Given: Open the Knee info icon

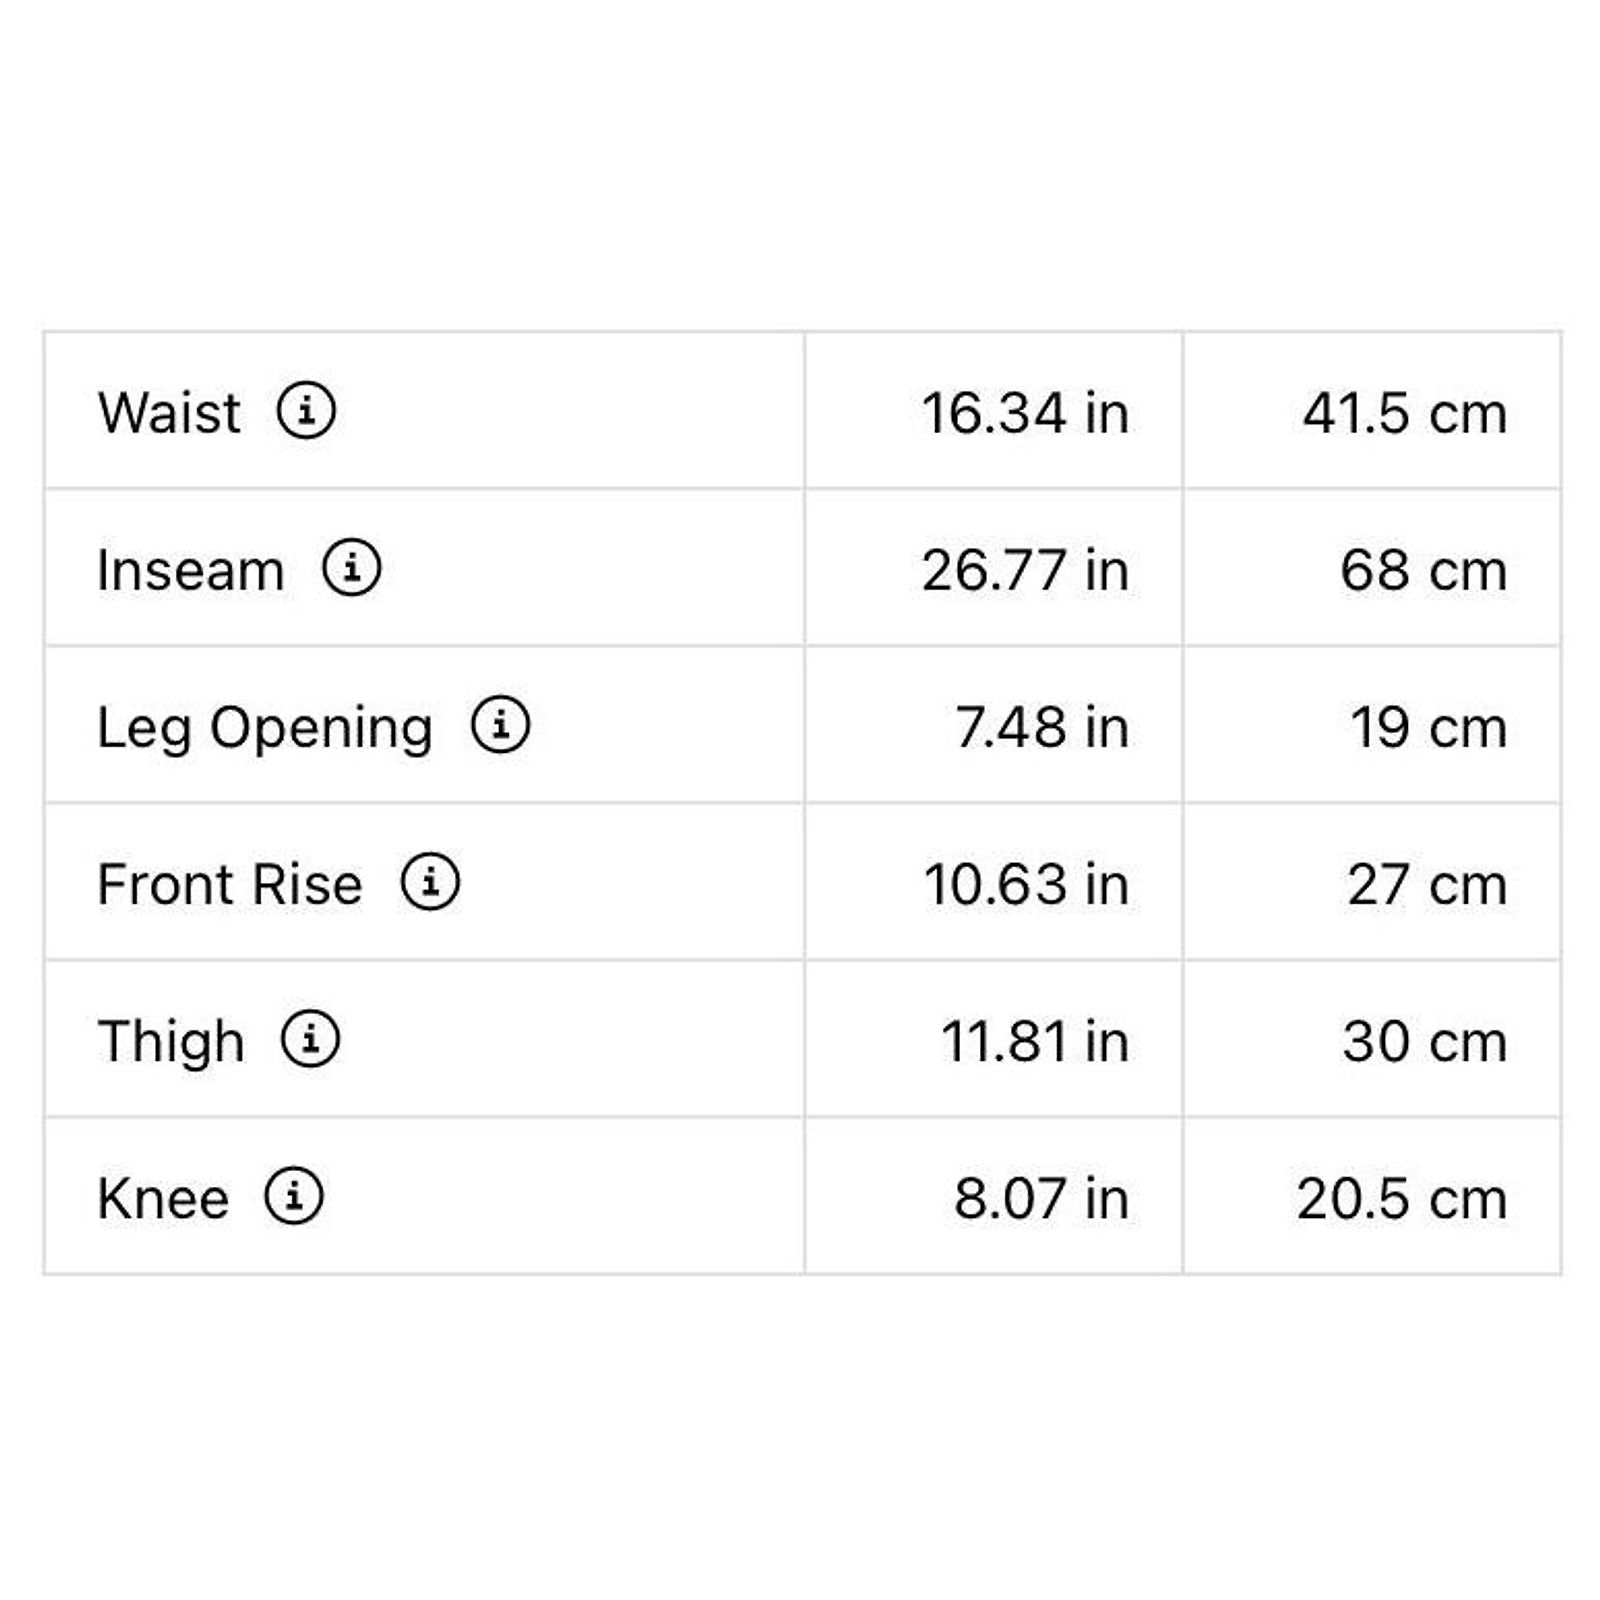Looking at the screenshot, I should tap(293, 1195).
